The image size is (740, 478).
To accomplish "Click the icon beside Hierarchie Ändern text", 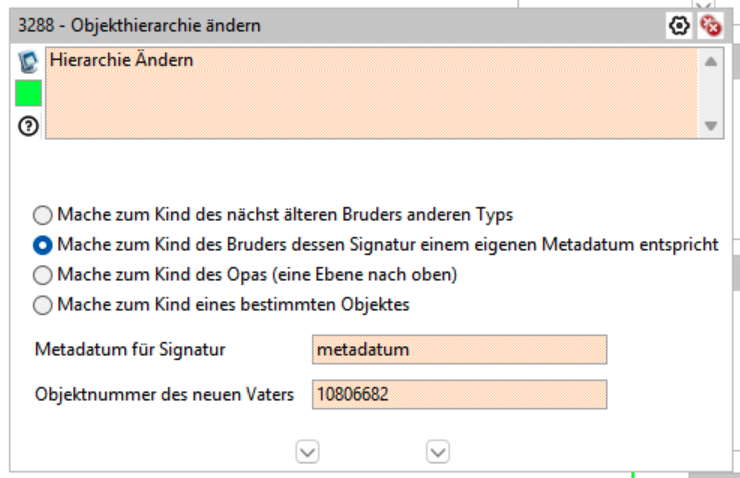I will click(28, 63).
